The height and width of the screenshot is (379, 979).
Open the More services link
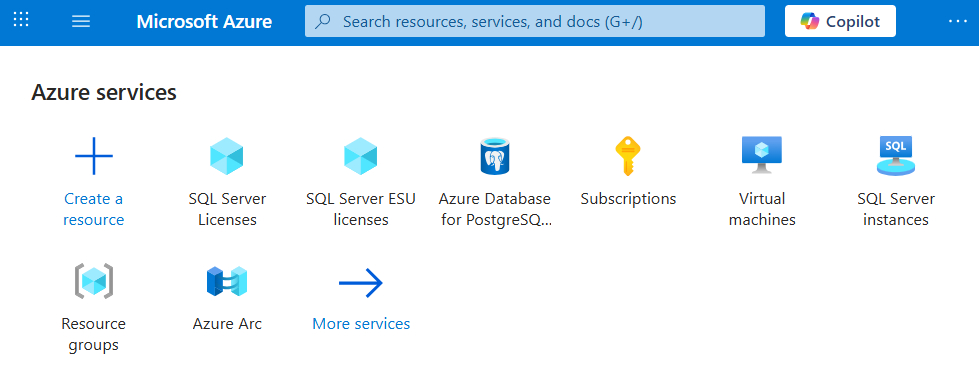[361, 324]
